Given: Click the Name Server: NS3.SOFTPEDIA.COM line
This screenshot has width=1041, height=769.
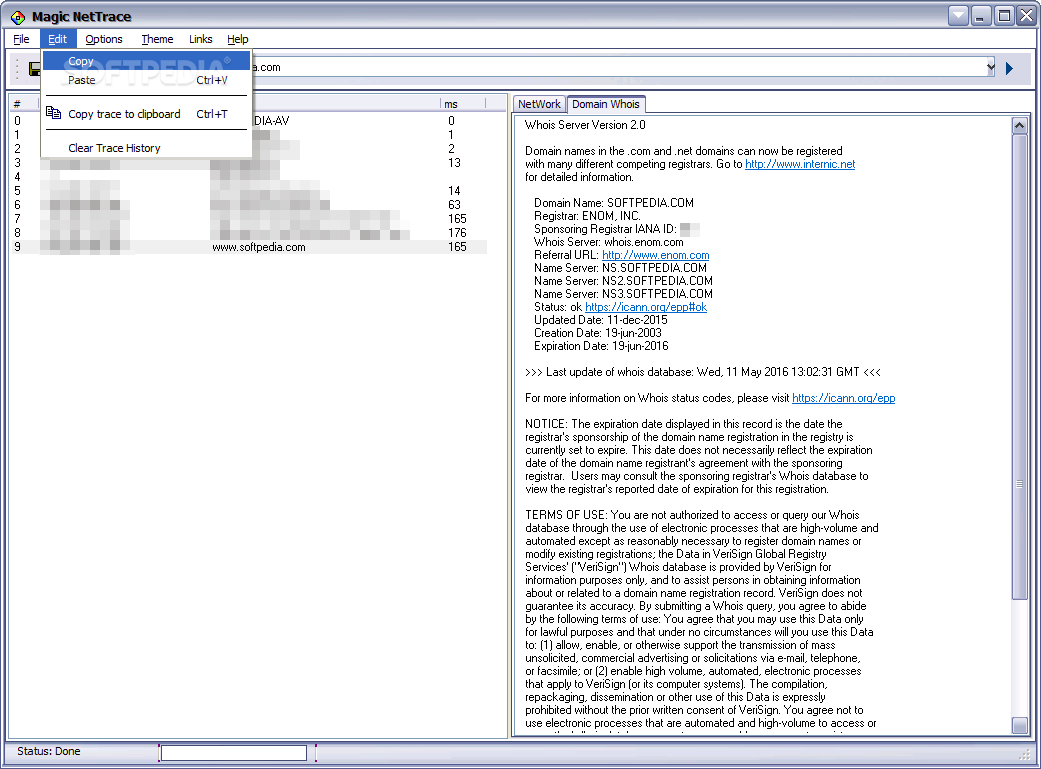Looking at the screenshot, I should 623,294.
